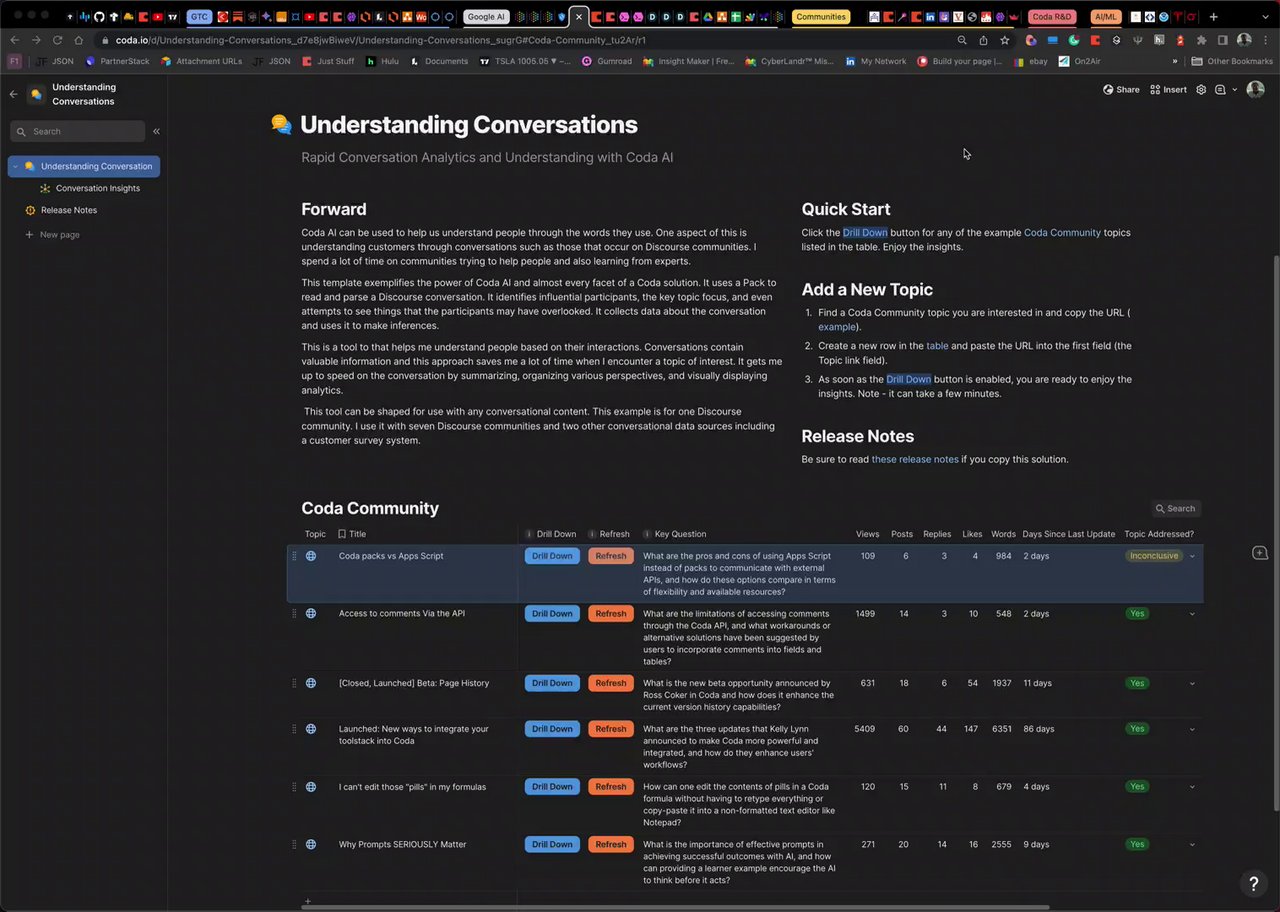
Task: Open the Insert panel
Action: pos(1168,89)
